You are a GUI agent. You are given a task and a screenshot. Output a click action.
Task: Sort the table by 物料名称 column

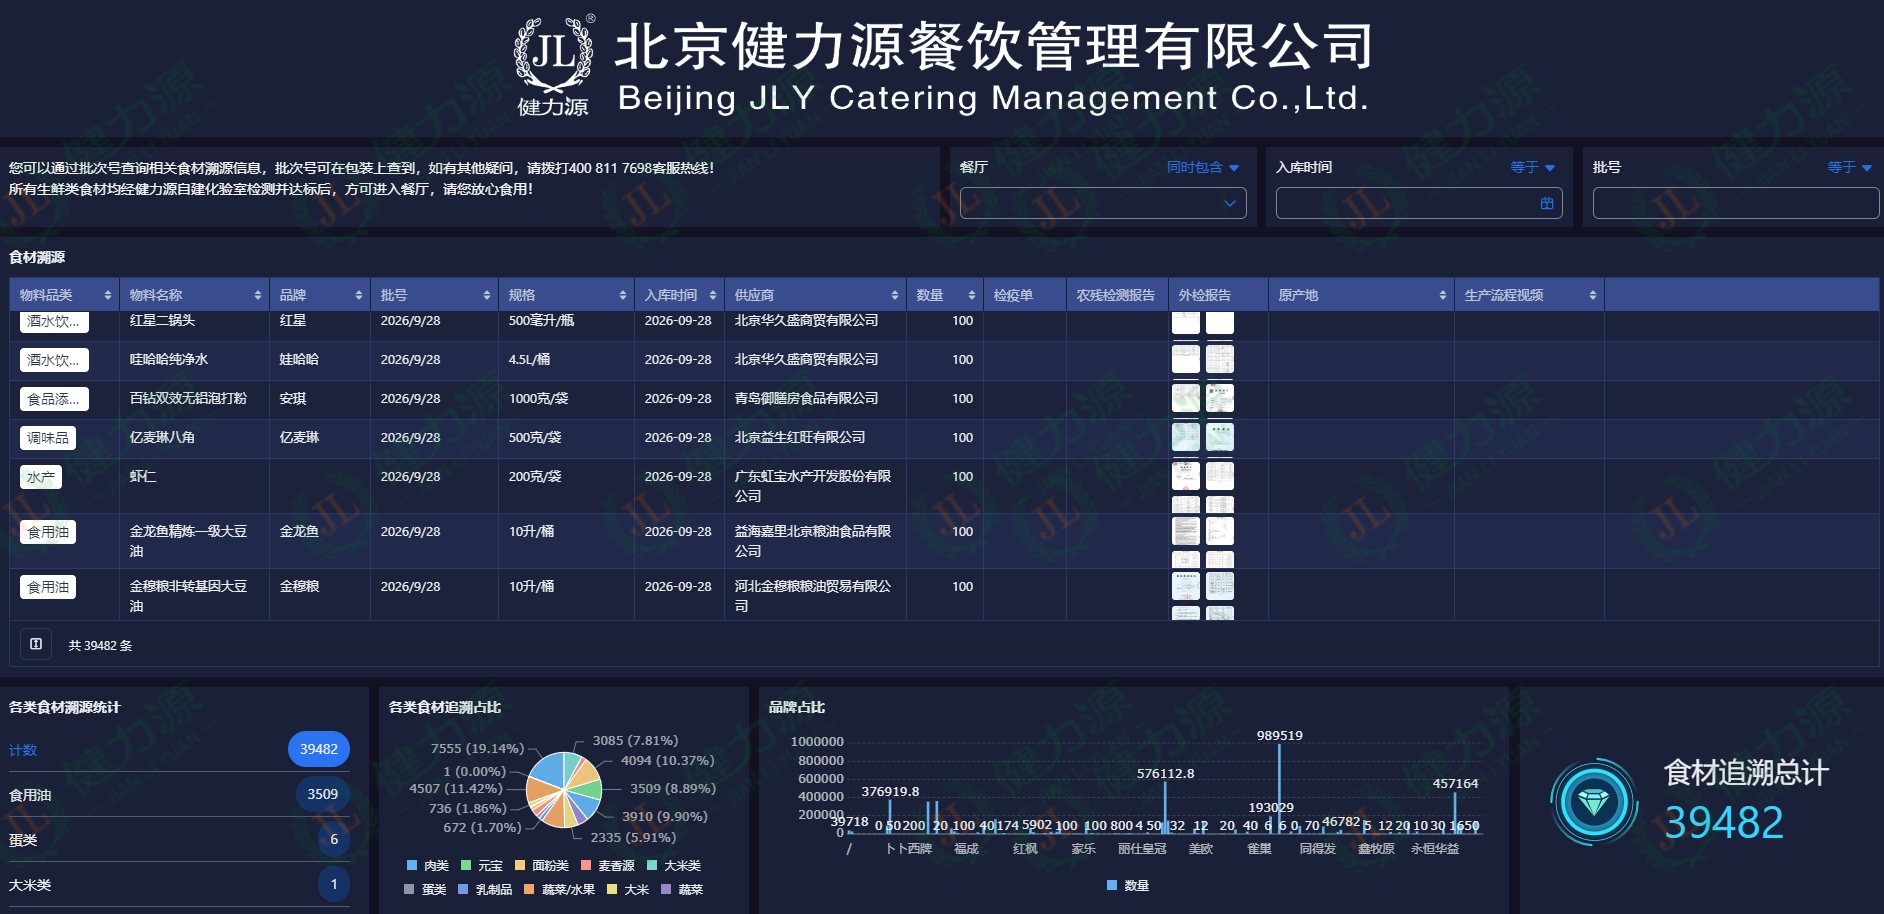tap(258, 295)
